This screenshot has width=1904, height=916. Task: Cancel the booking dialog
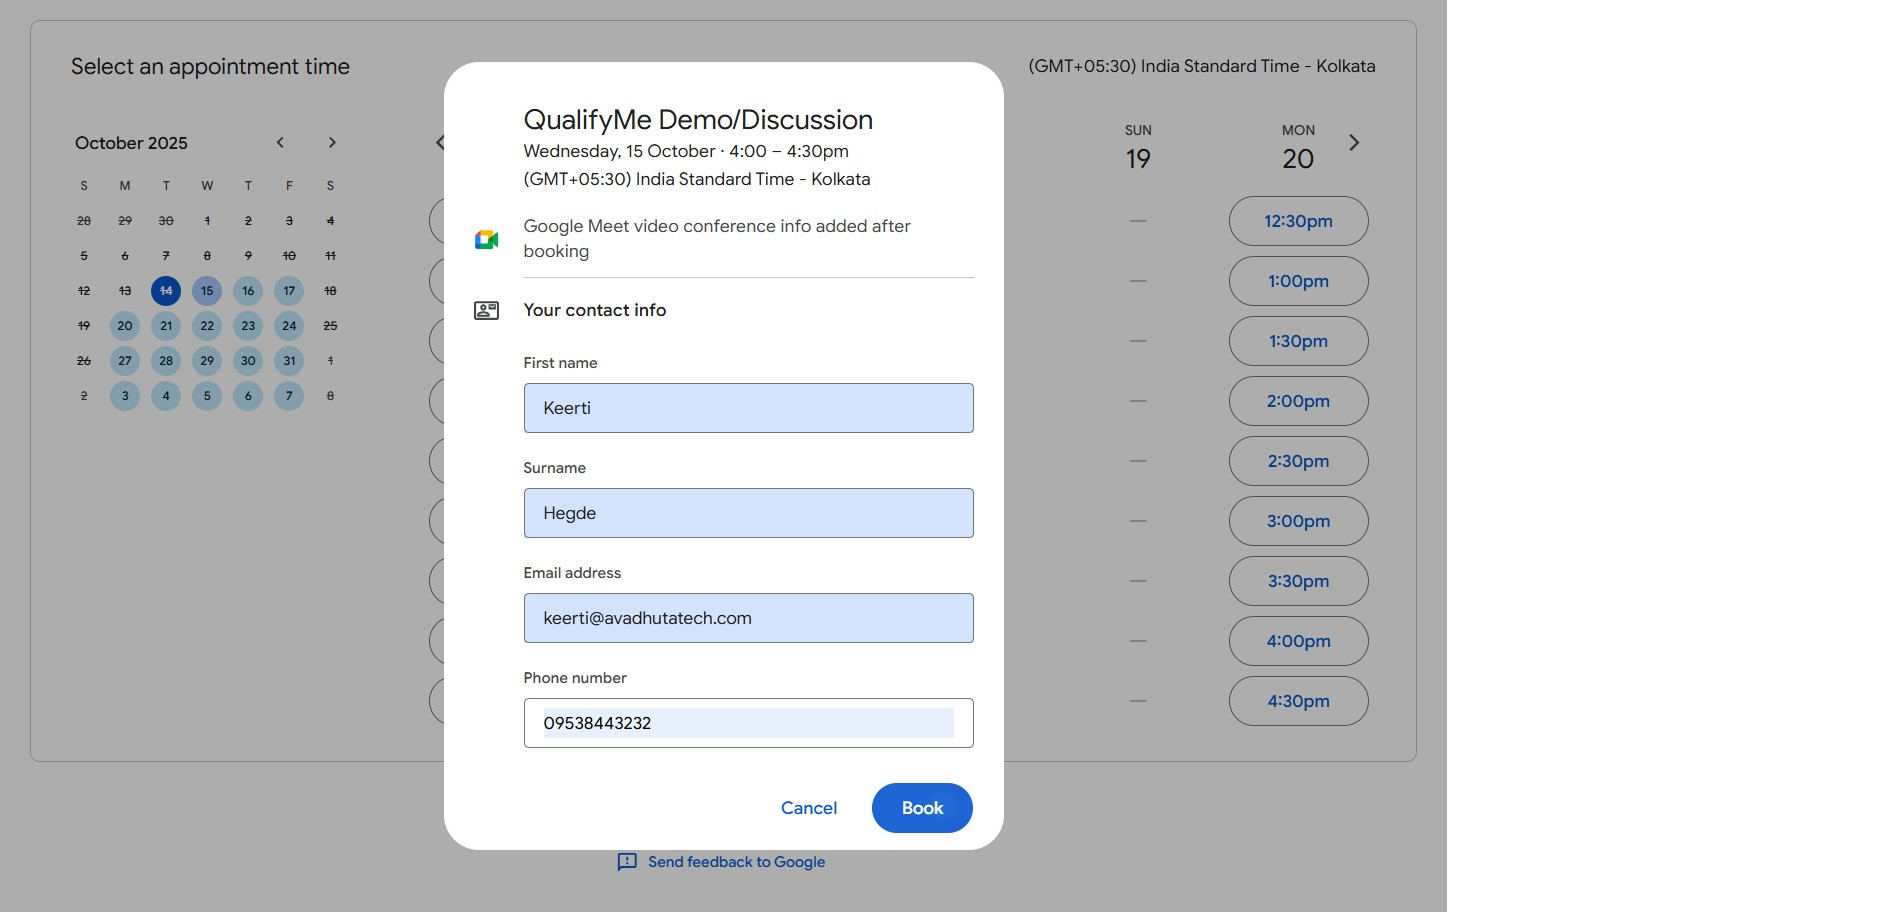[808, 808]
